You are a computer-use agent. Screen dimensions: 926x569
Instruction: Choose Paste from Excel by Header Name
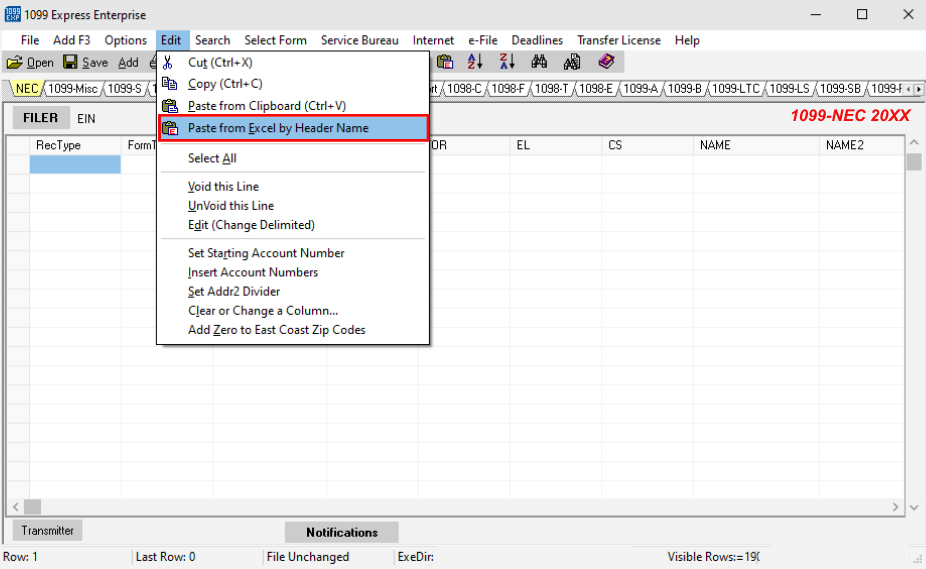(x=293, y=128)
